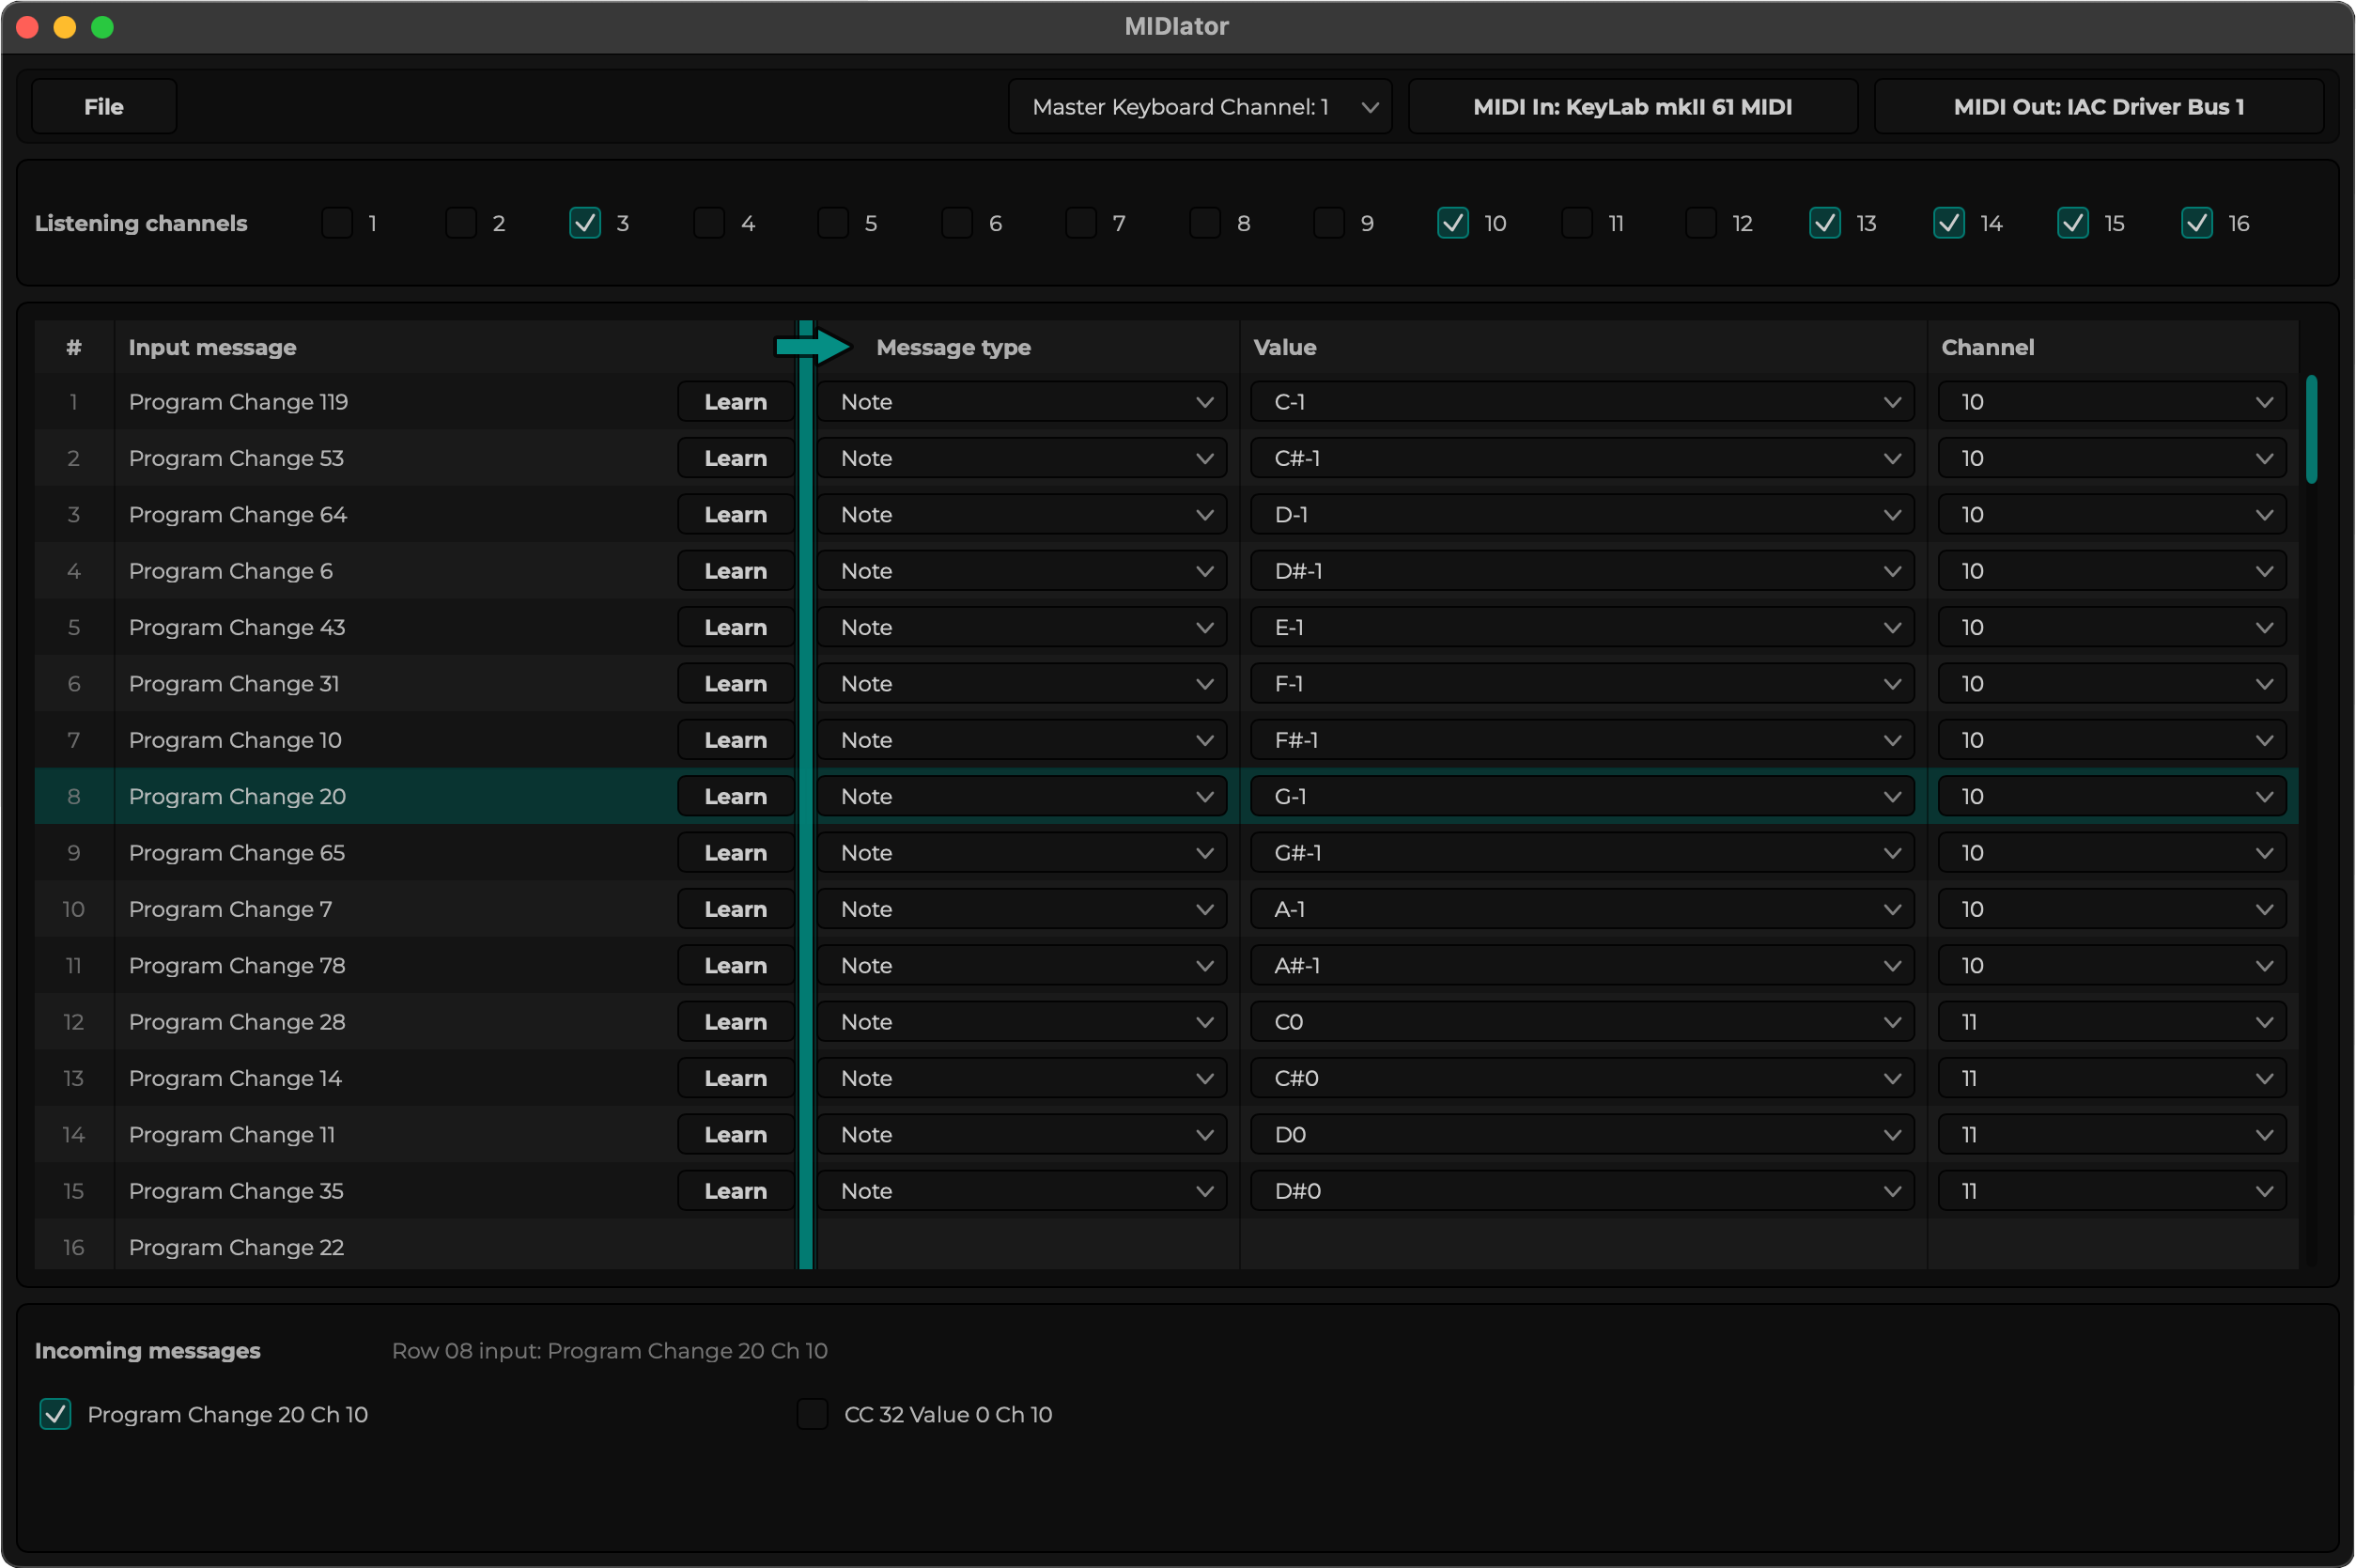This screenshot has height=1568, width=2356.
Task: Uncheck listening channel 16
Action: [2197, 223]
